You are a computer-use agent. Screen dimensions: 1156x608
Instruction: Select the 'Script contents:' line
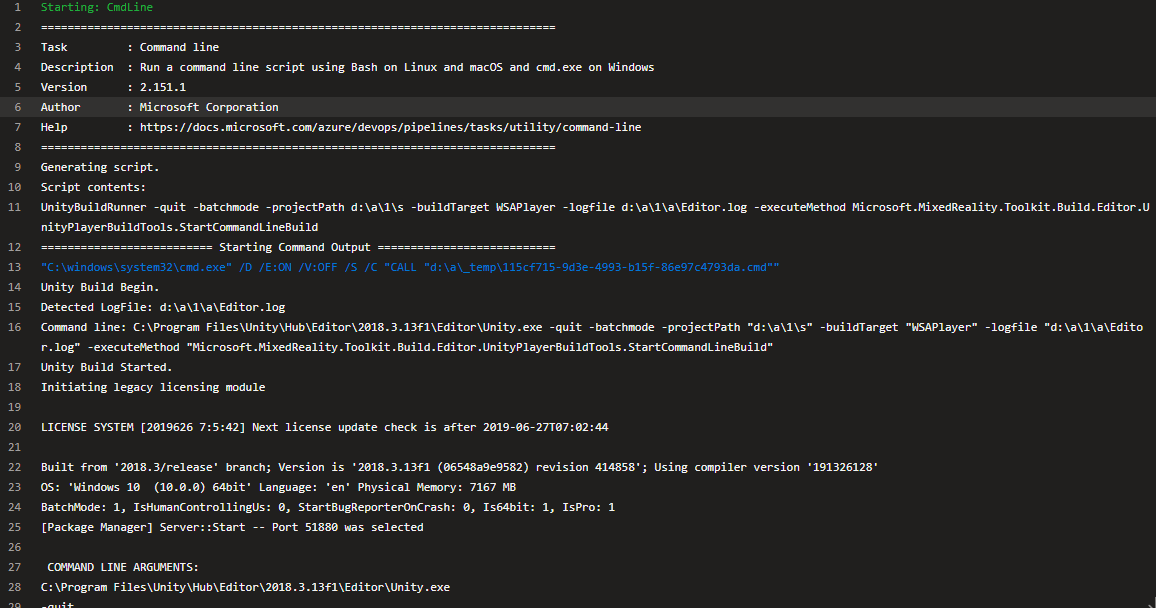pos(93,187)
